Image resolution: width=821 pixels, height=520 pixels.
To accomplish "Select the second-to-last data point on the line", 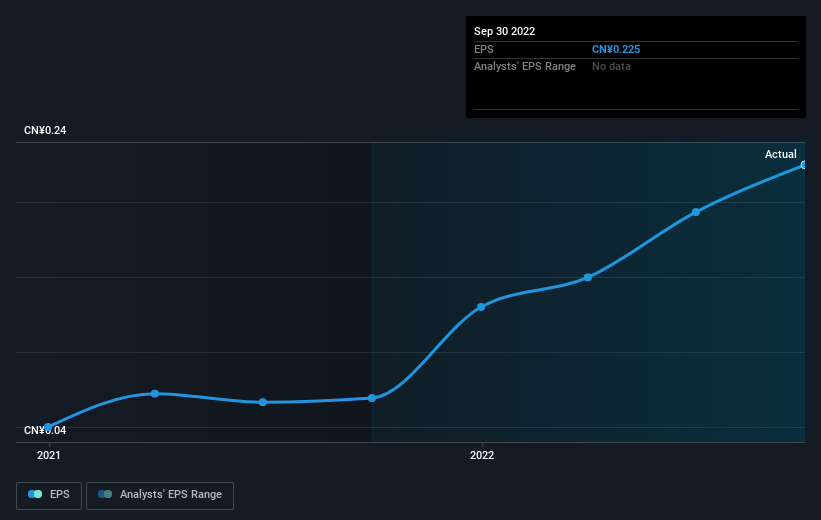I will (x=696, y=212).
